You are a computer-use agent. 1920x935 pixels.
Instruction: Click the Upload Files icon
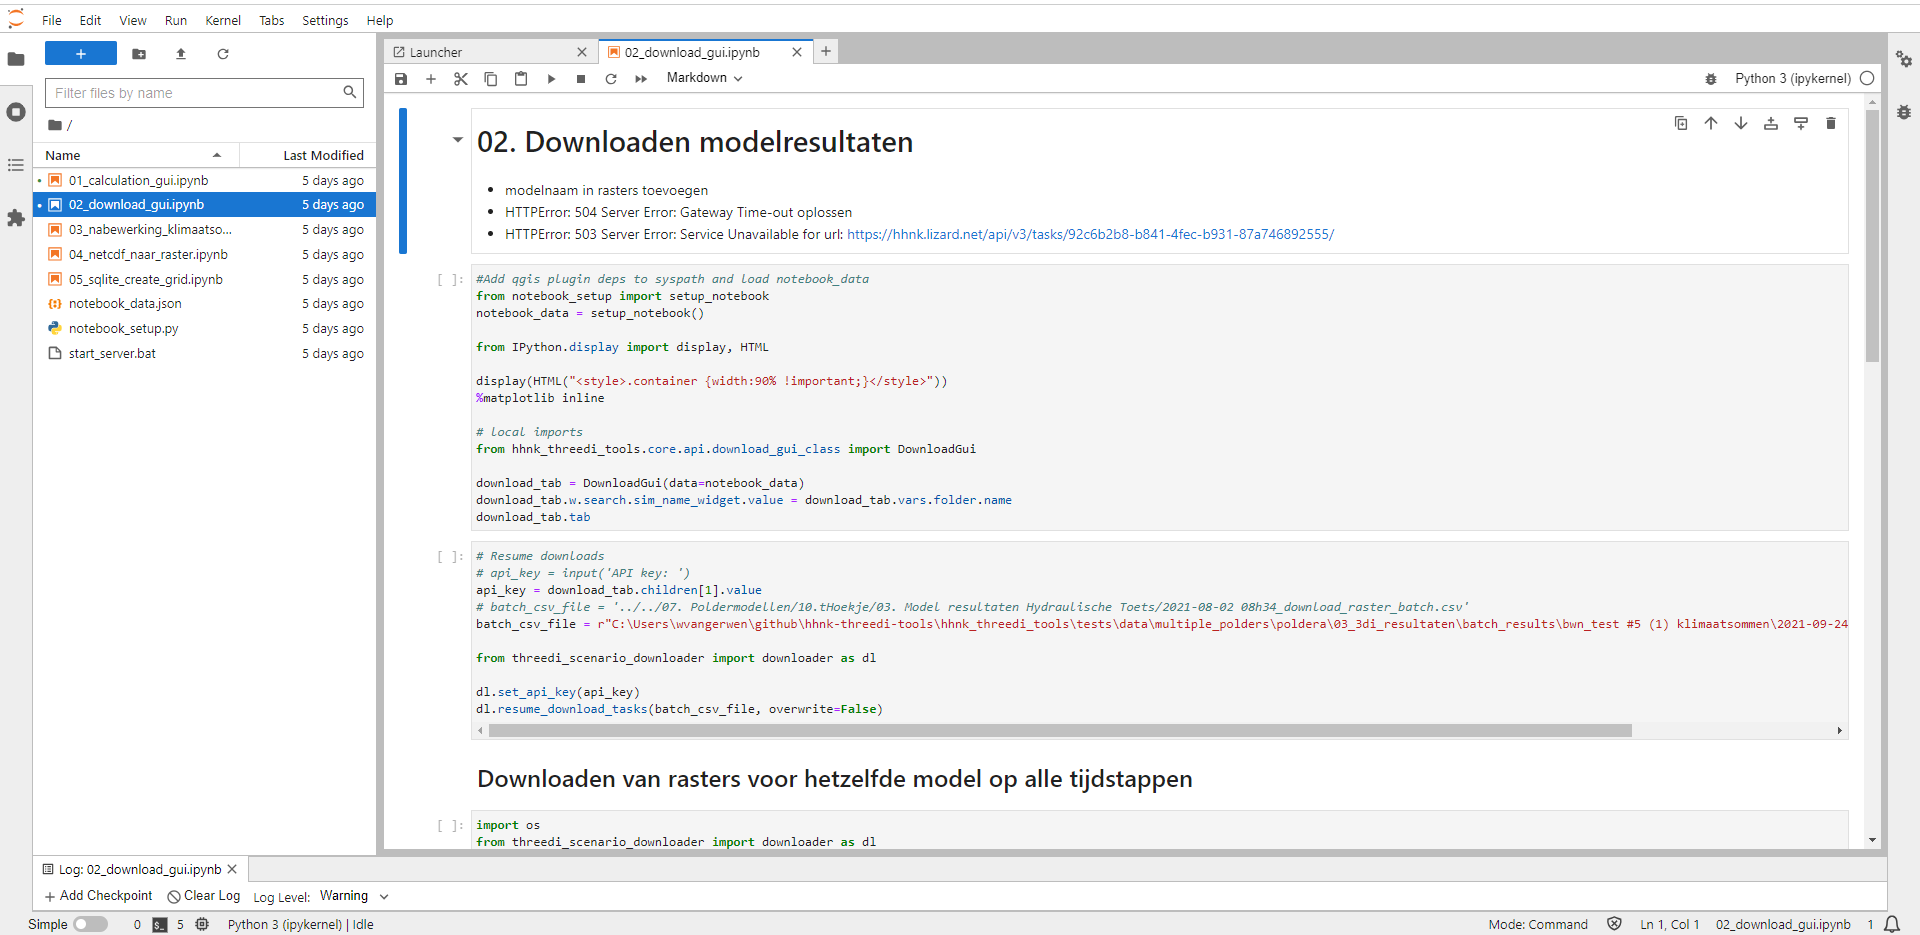181,54
